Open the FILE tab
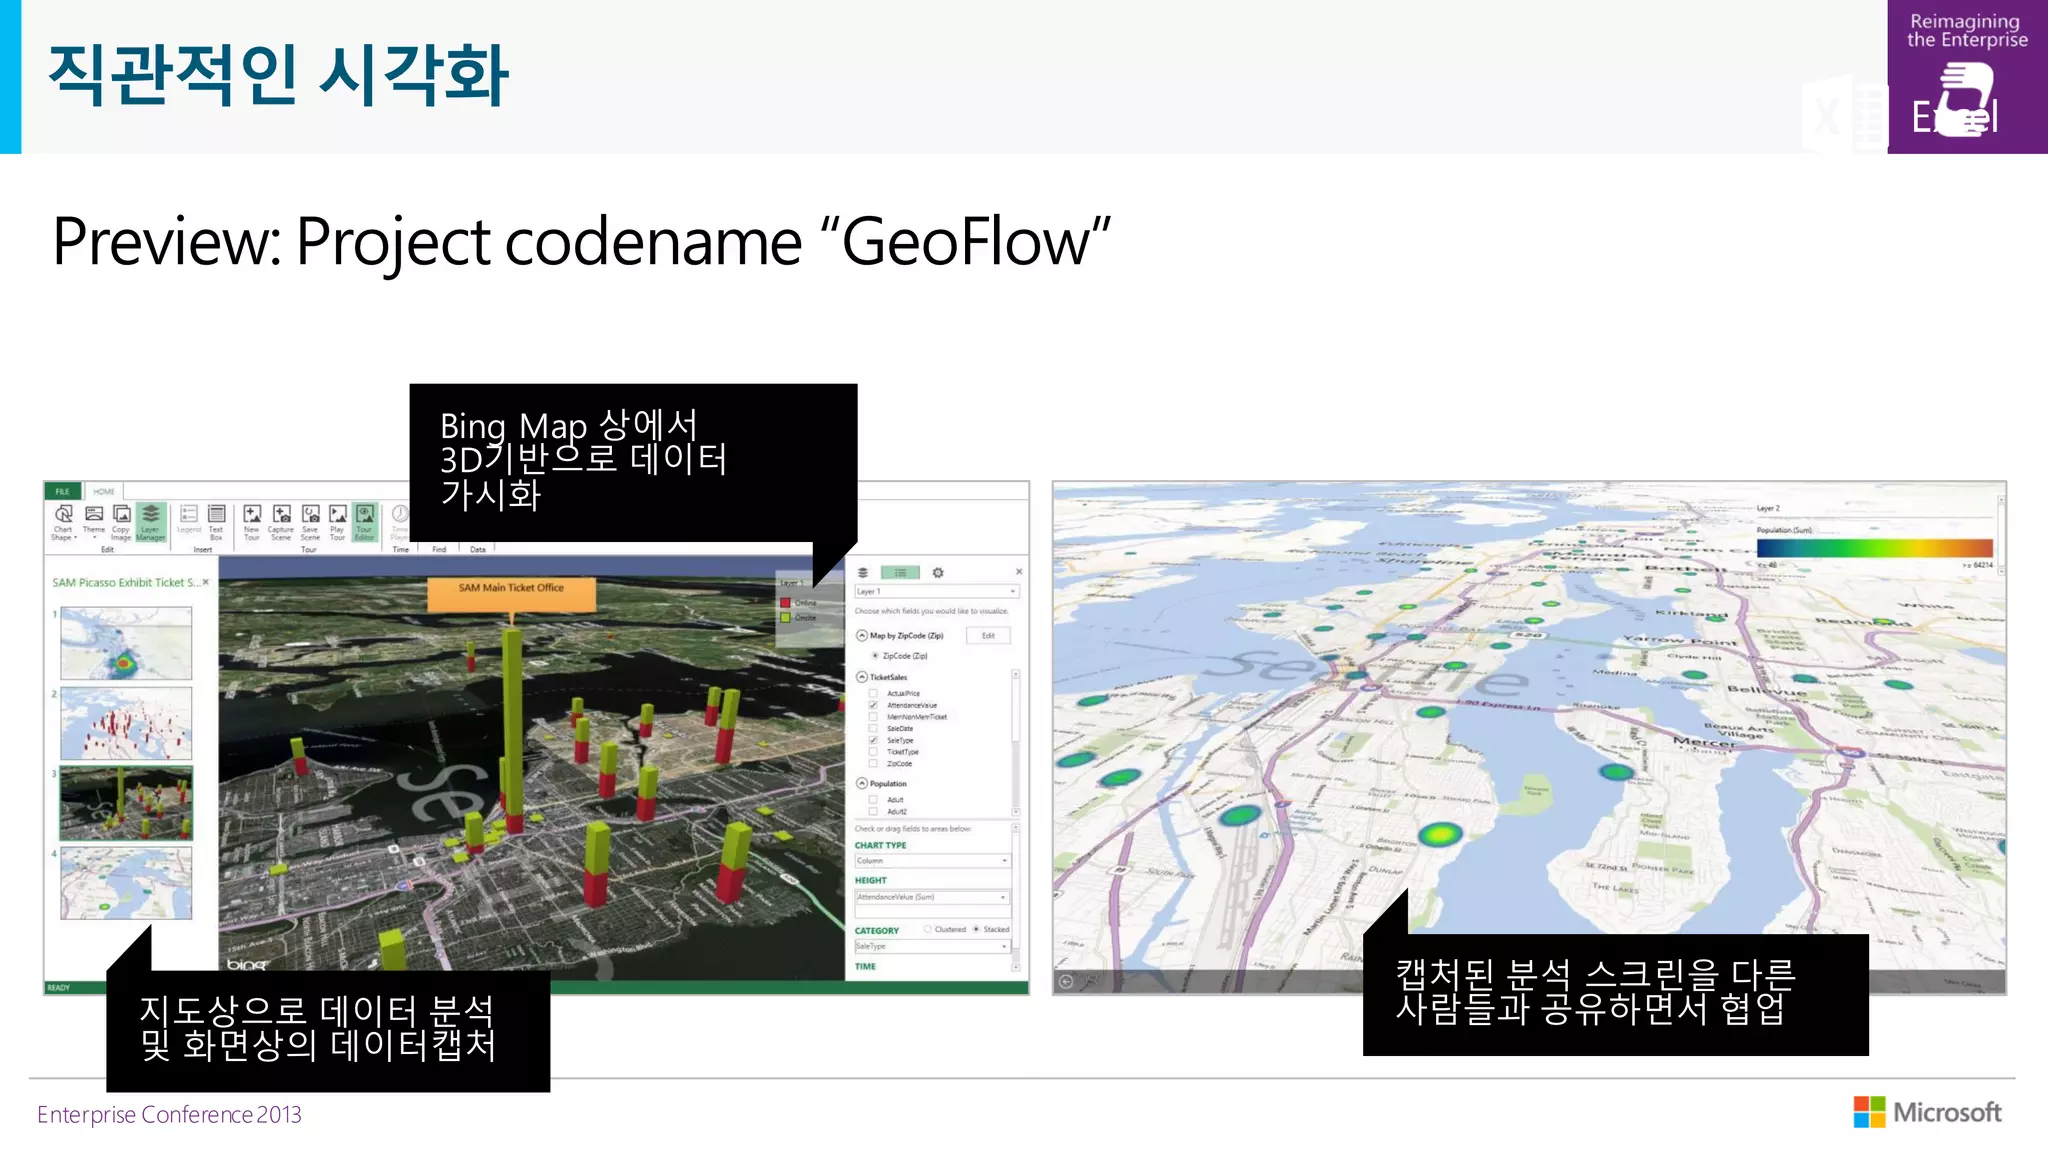 (x=62, y=491)
